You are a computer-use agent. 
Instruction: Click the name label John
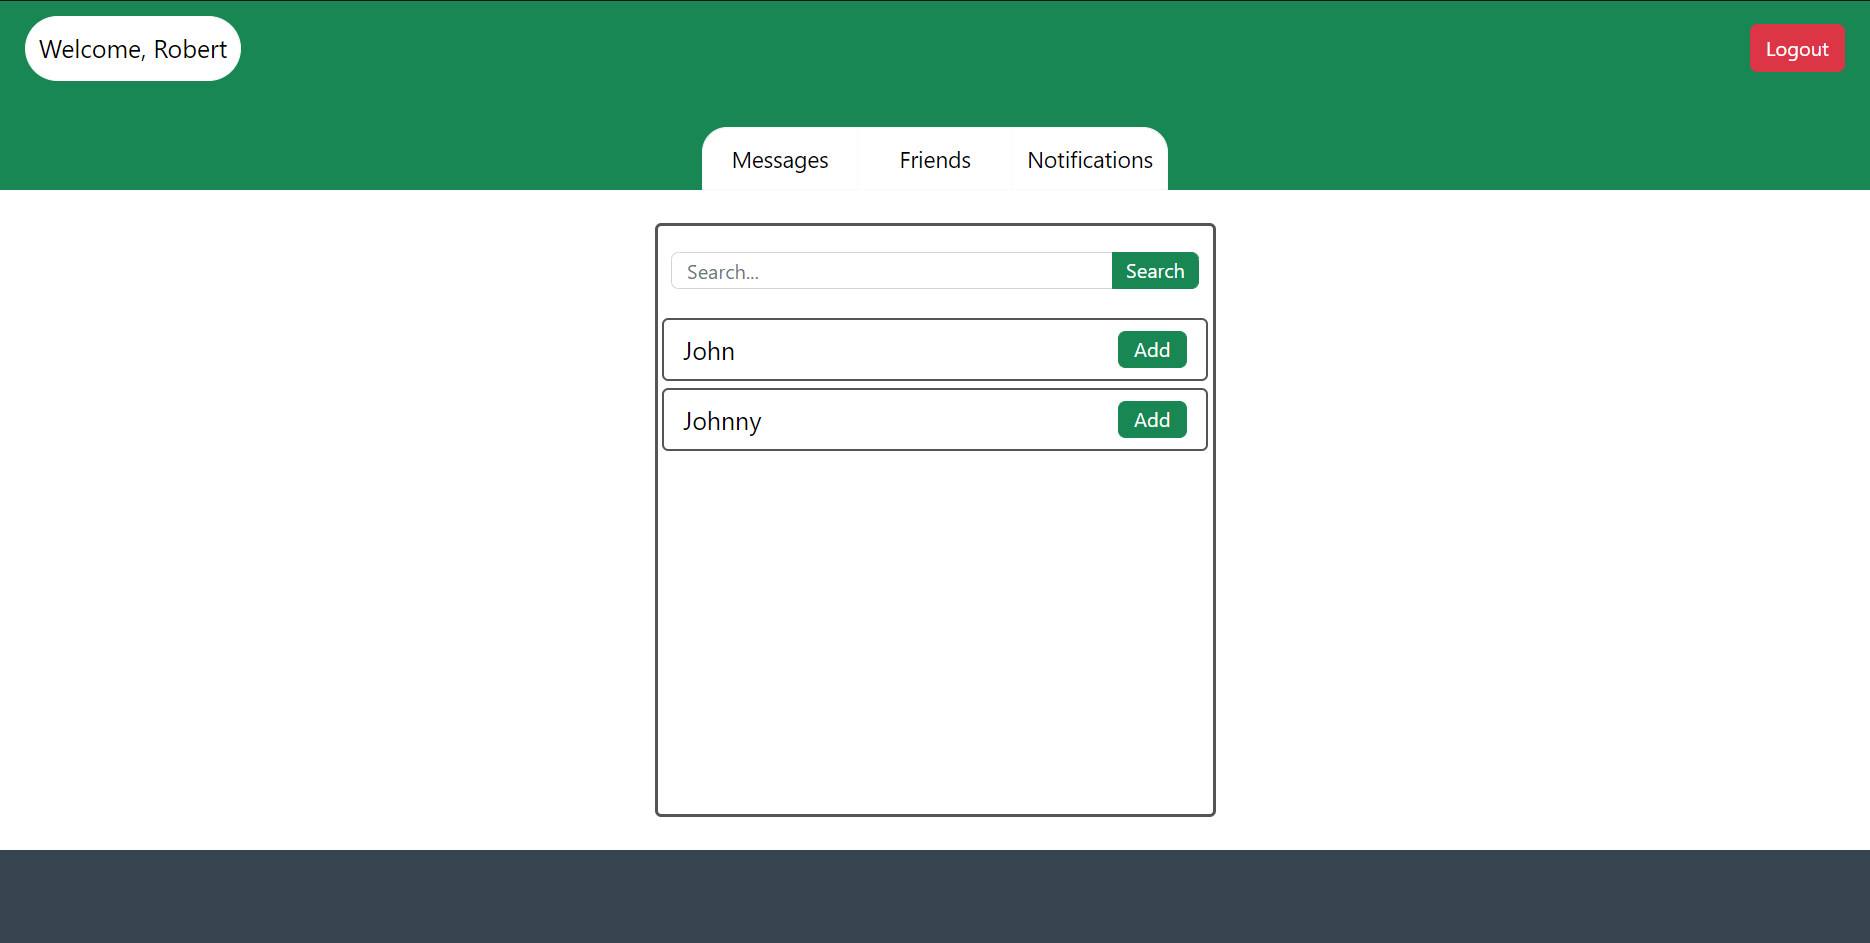click(x=709, y=350)
